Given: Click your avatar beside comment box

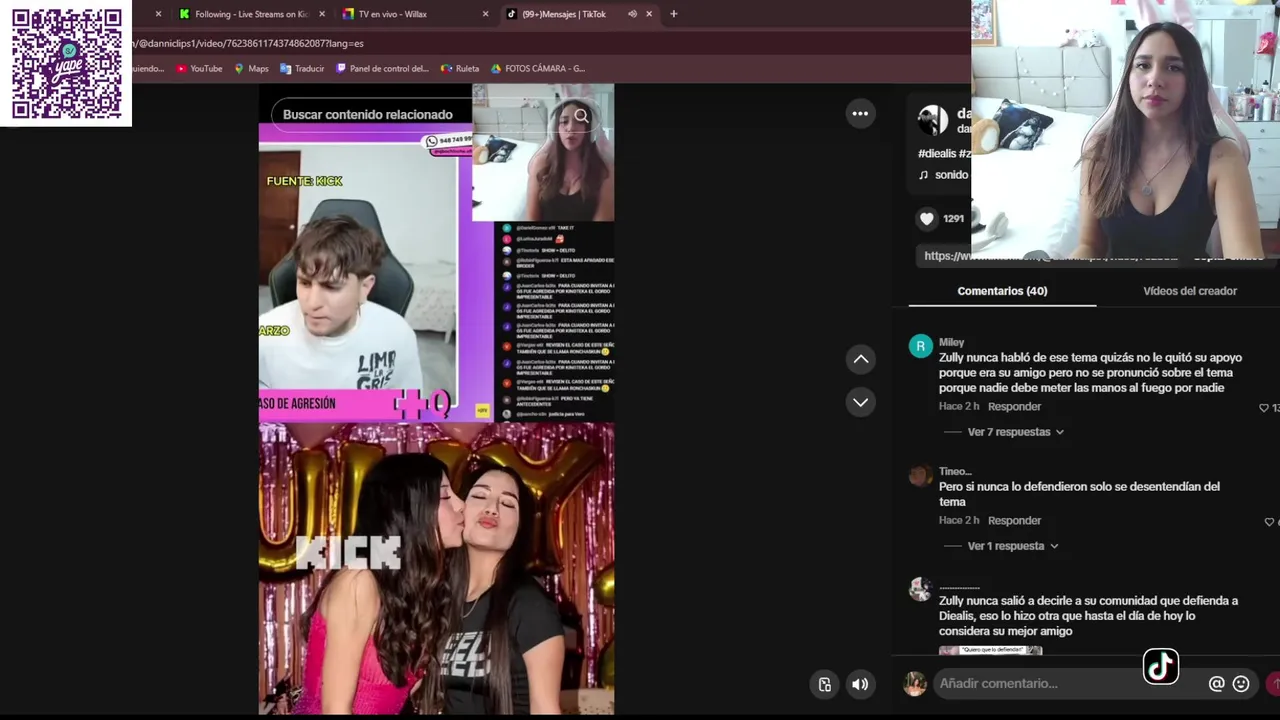Looking at the screenshot, I should 915,684.
